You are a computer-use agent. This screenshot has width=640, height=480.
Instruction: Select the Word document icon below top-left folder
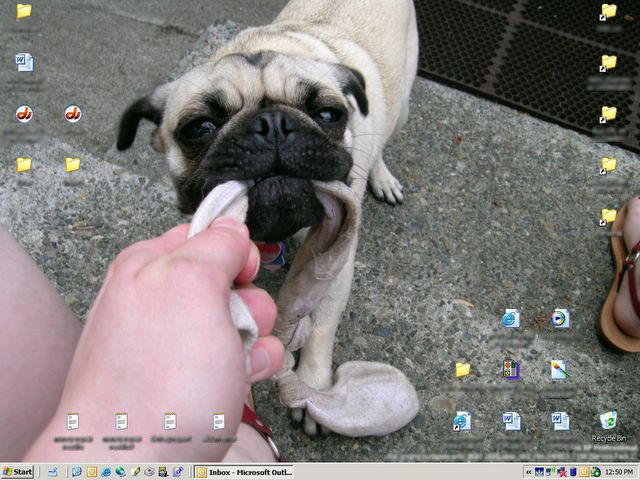coord(24,63)
